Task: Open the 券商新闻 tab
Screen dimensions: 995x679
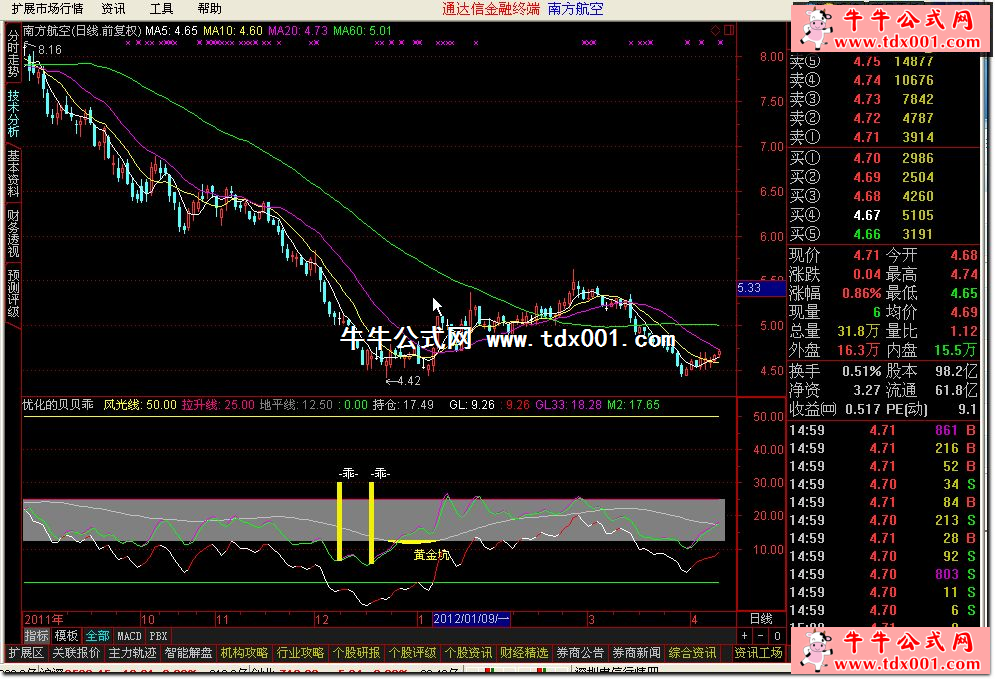Action: (636, 652)
